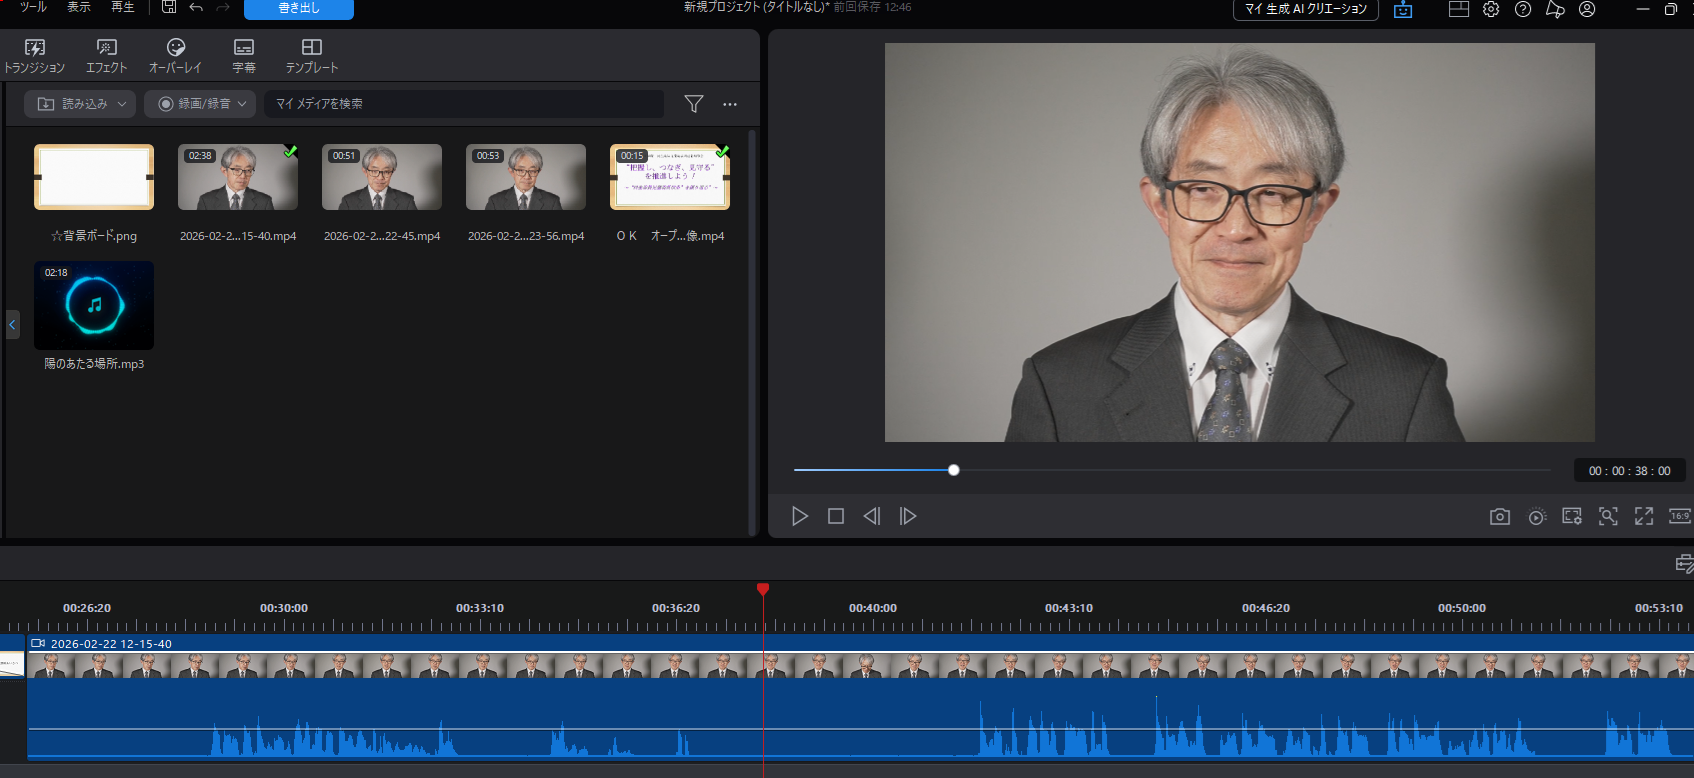Click the マイ メディアを検索 search field

[x=464, y=104]
